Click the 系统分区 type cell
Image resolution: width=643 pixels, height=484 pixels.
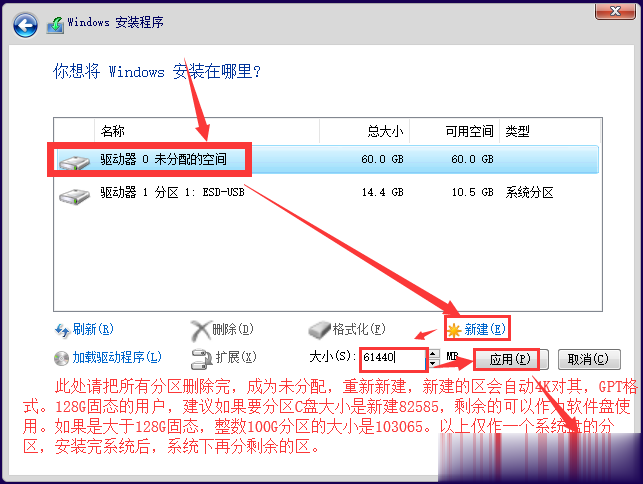click(x=529, y=192)
